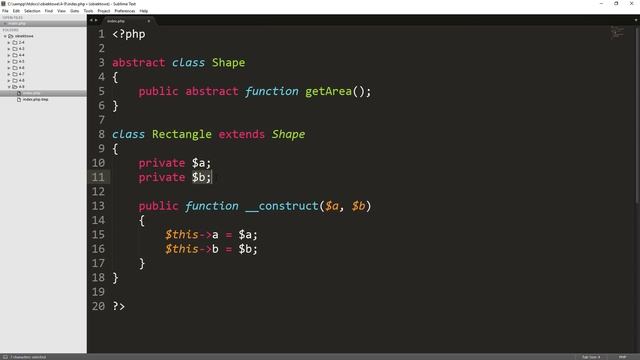This screenshot has width=640, height=360.
Task: Click '?>' closing tag on line 20
Action: click(119, 307)
